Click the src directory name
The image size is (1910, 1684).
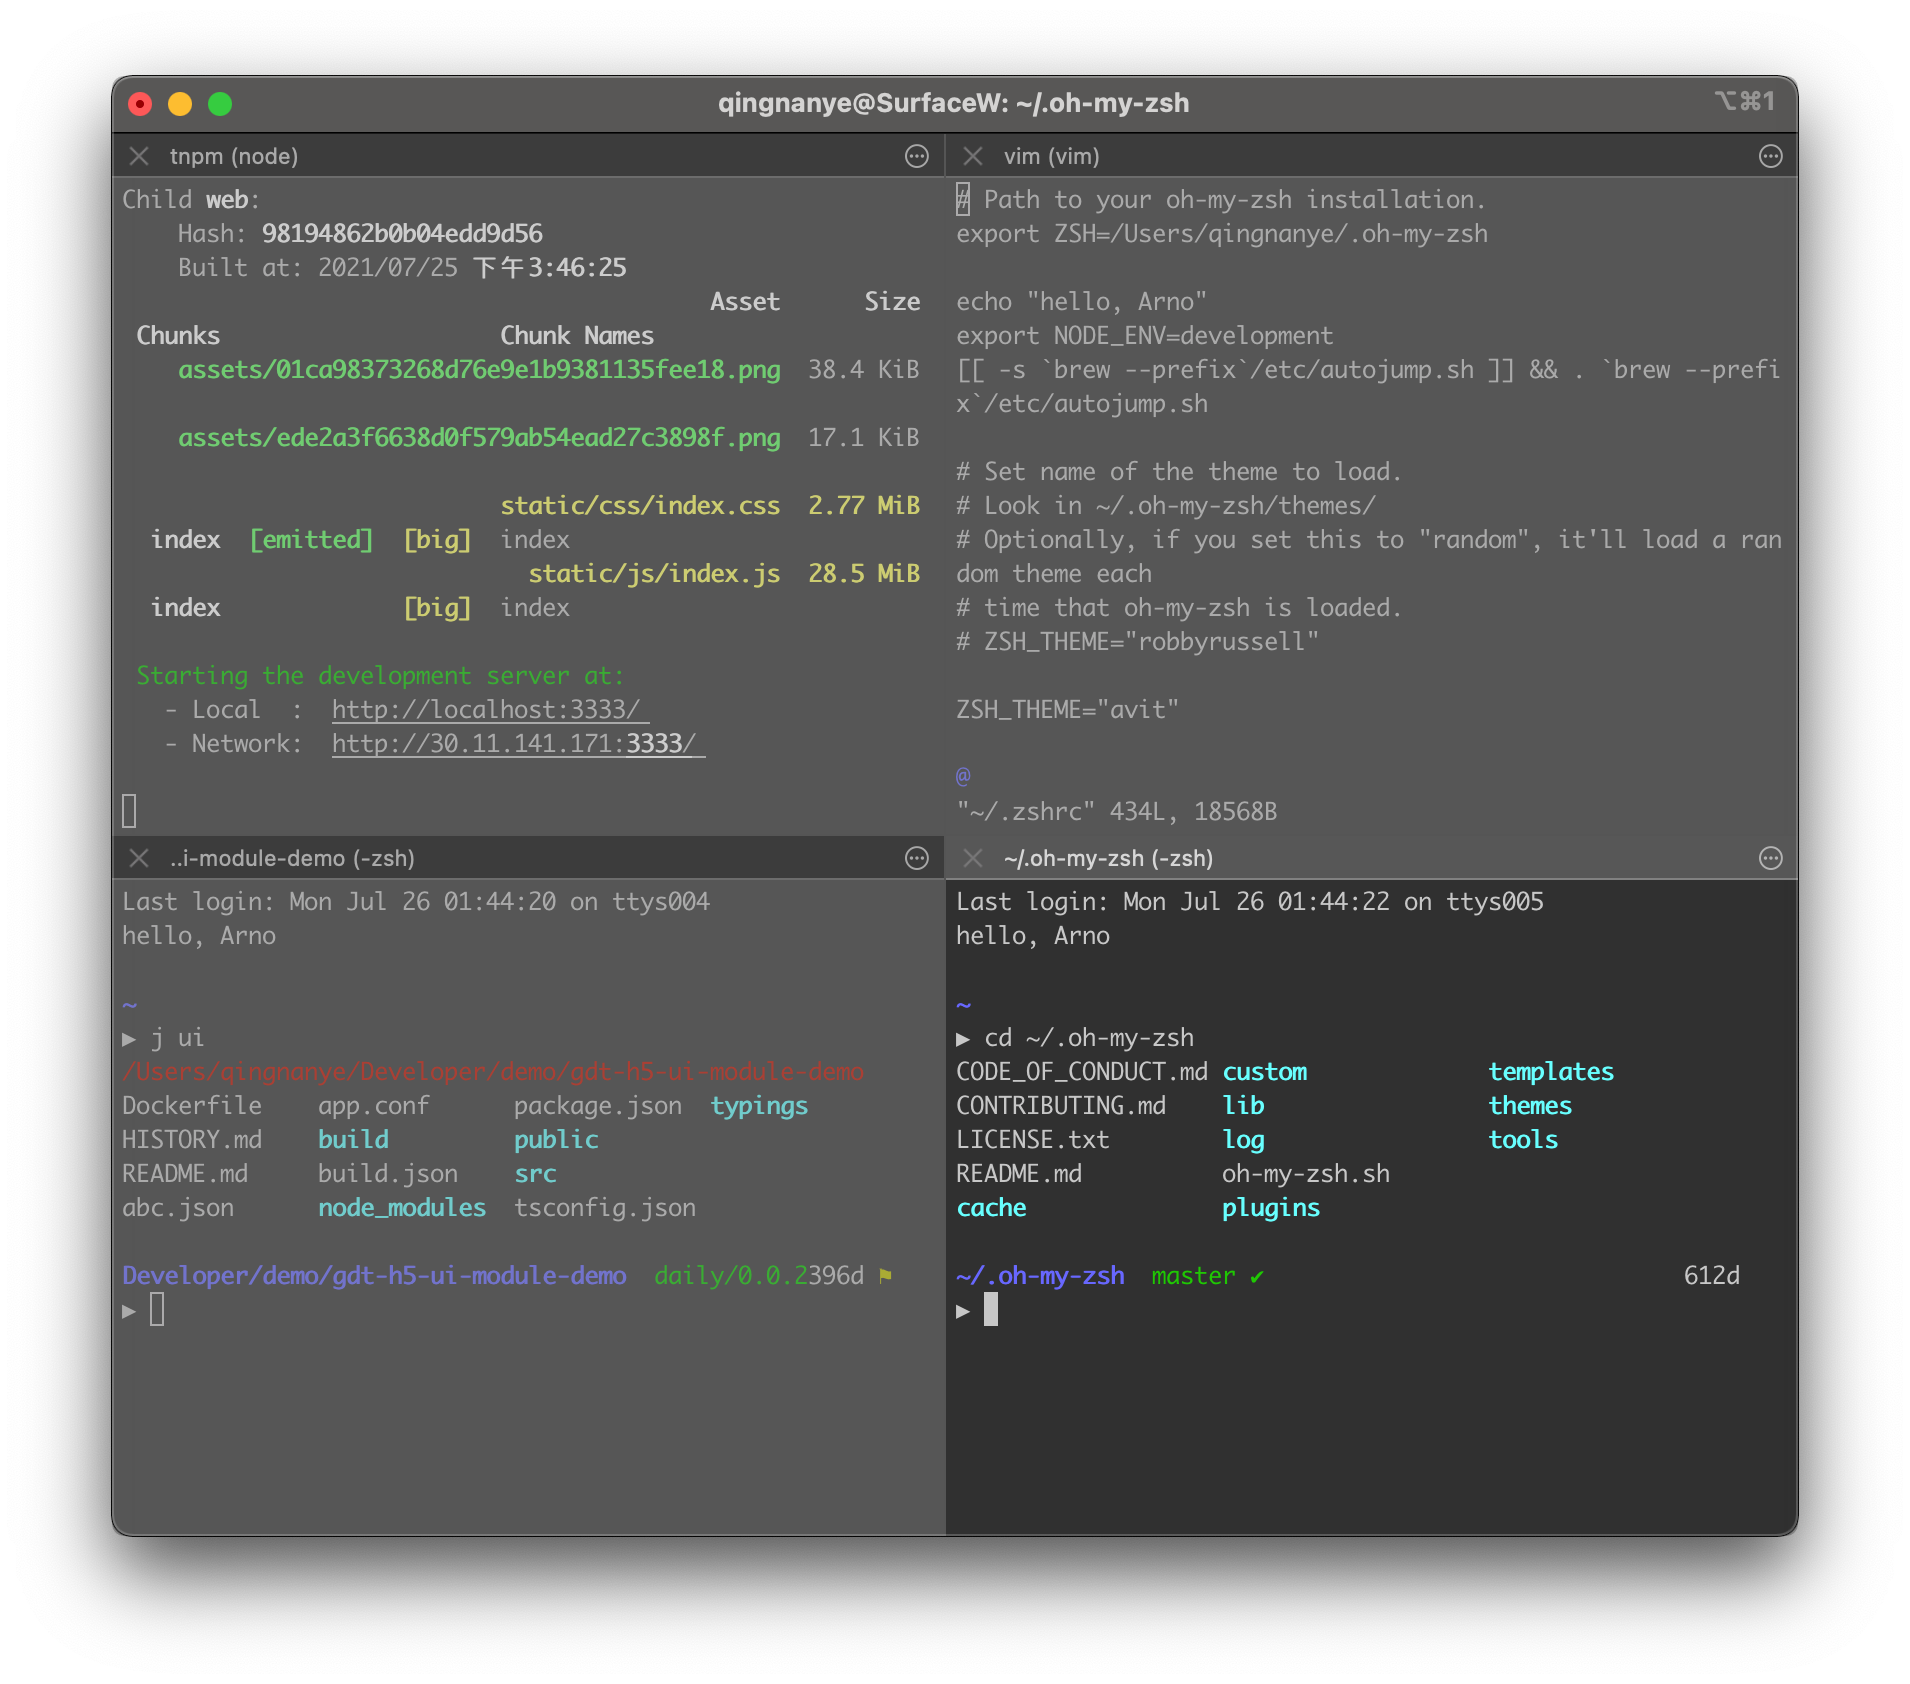pyautogui.click(x=535, y=1174)
